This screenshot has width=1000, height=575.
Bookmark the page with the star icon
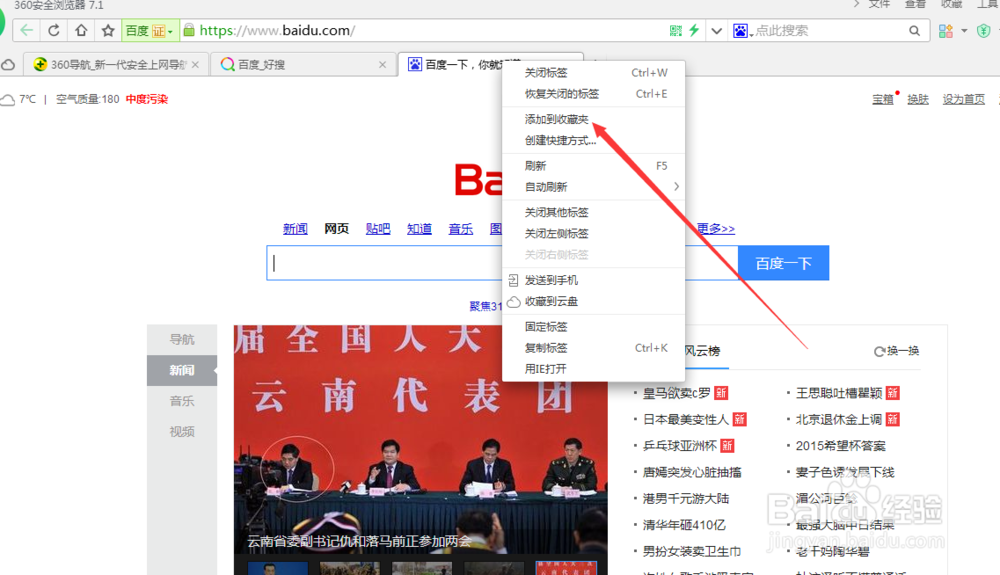pyautogui.click(x=108, y=30)
